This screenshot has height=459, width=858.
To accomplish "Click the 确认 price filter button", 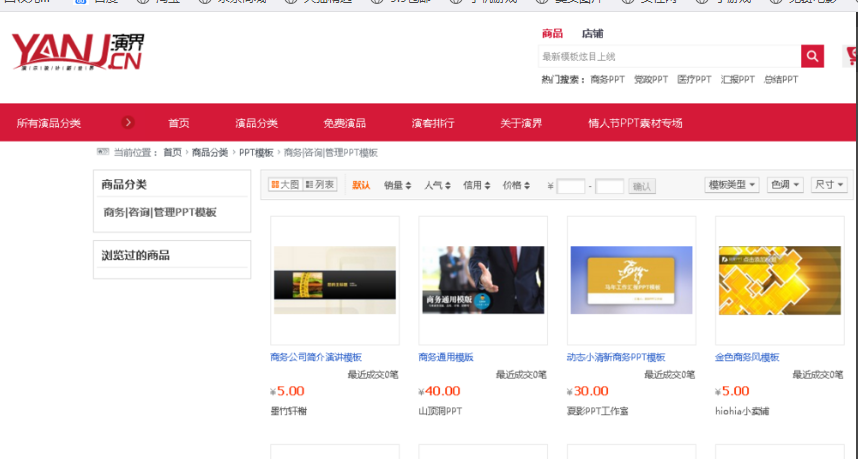I will point(642,186).
